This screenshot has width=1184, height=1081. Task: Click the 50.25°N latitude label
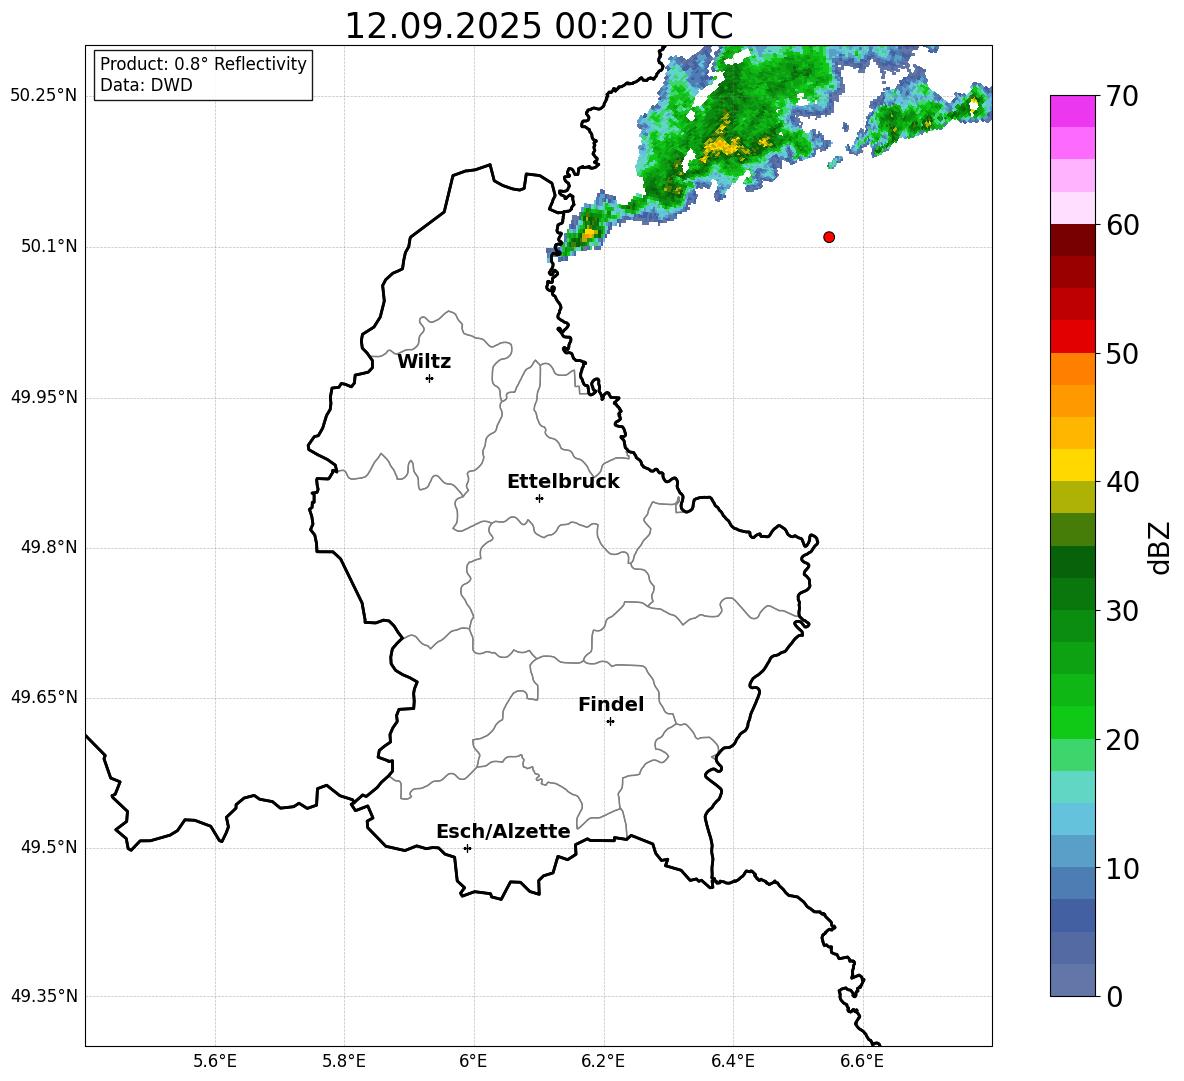pyautogui.click(x=44, y=96)
